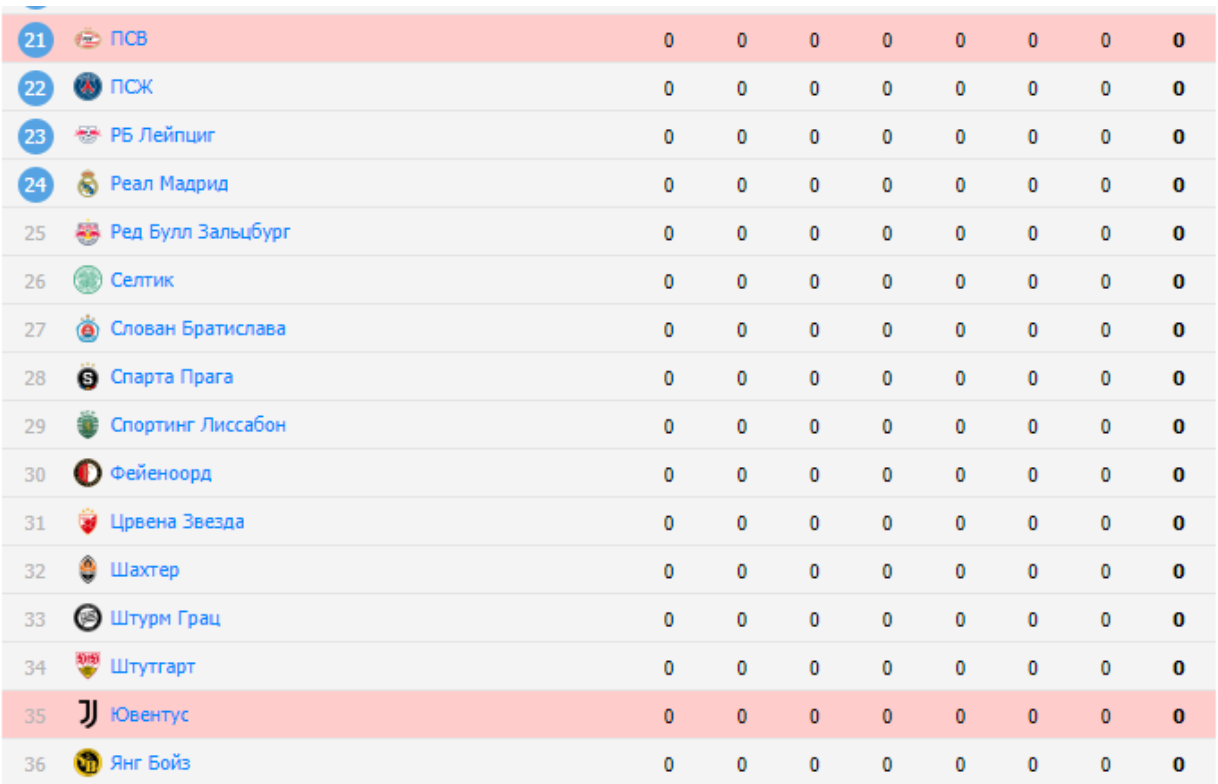Click the blue position badge 24
Viewport: 1218px width, 784px height.
click(x=35, y=184)
